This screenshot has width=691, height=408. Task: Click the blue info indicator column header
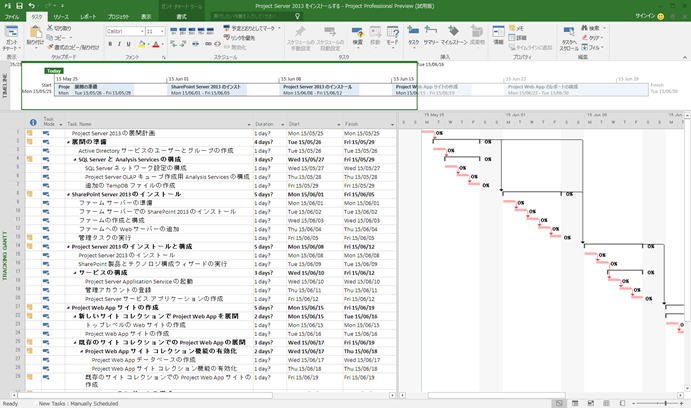pos(33,122)
